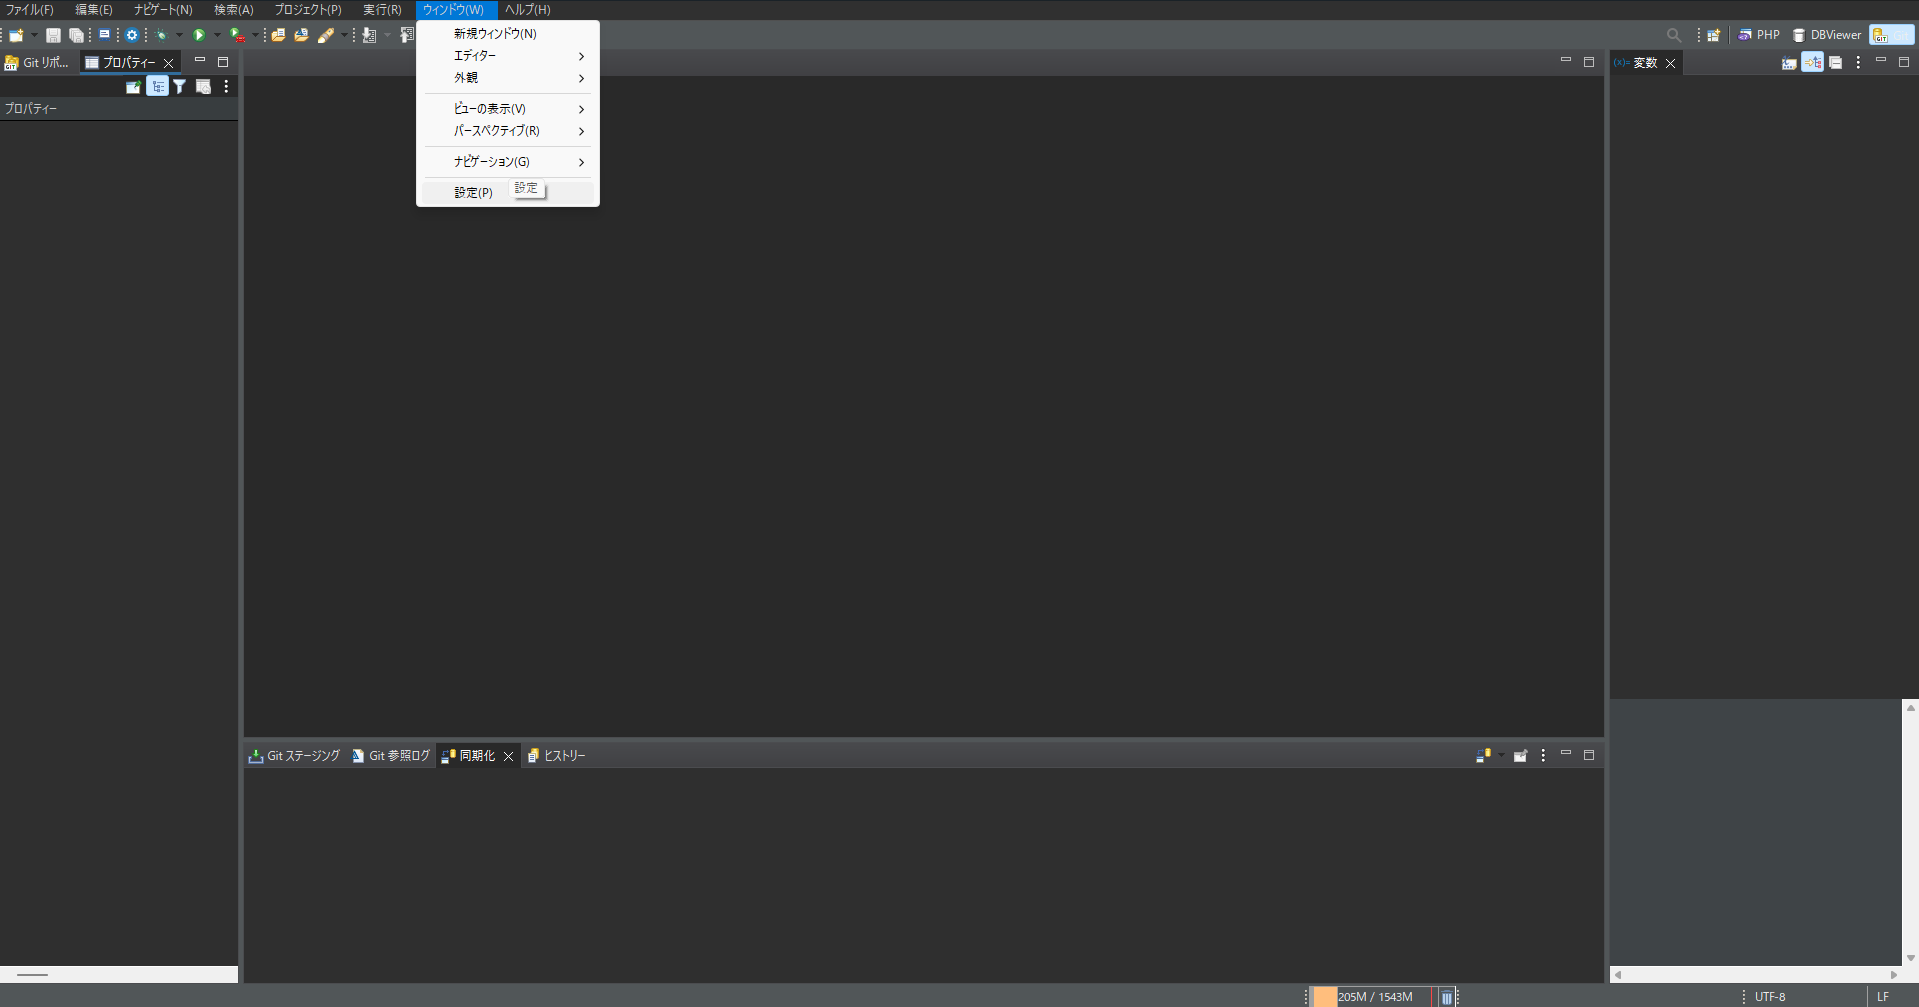Open the ヘルプ(H) menu
1919x1007 pixels.
click(x=527, y=10)
